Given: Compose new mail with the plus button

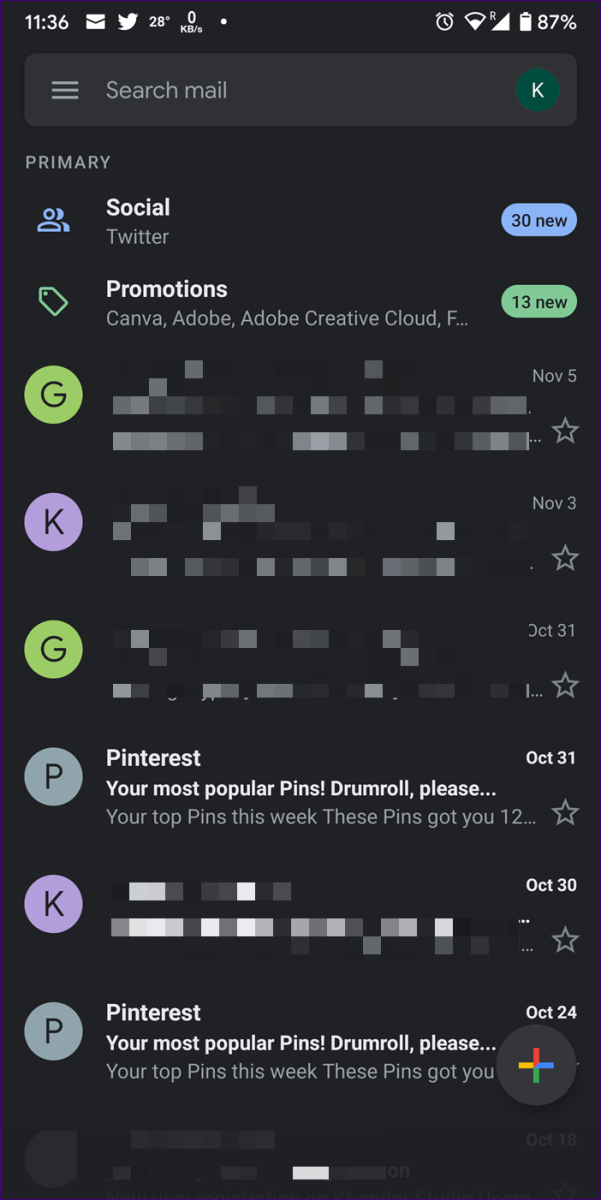Looking at the screenshot, I should (536, 1066).
